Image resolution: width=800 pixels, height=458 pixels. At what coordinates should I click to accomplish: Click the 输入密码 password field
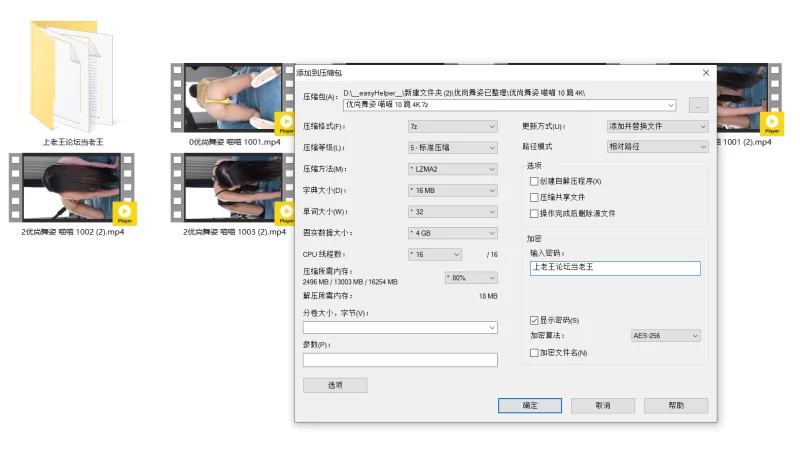coord(615,268)
